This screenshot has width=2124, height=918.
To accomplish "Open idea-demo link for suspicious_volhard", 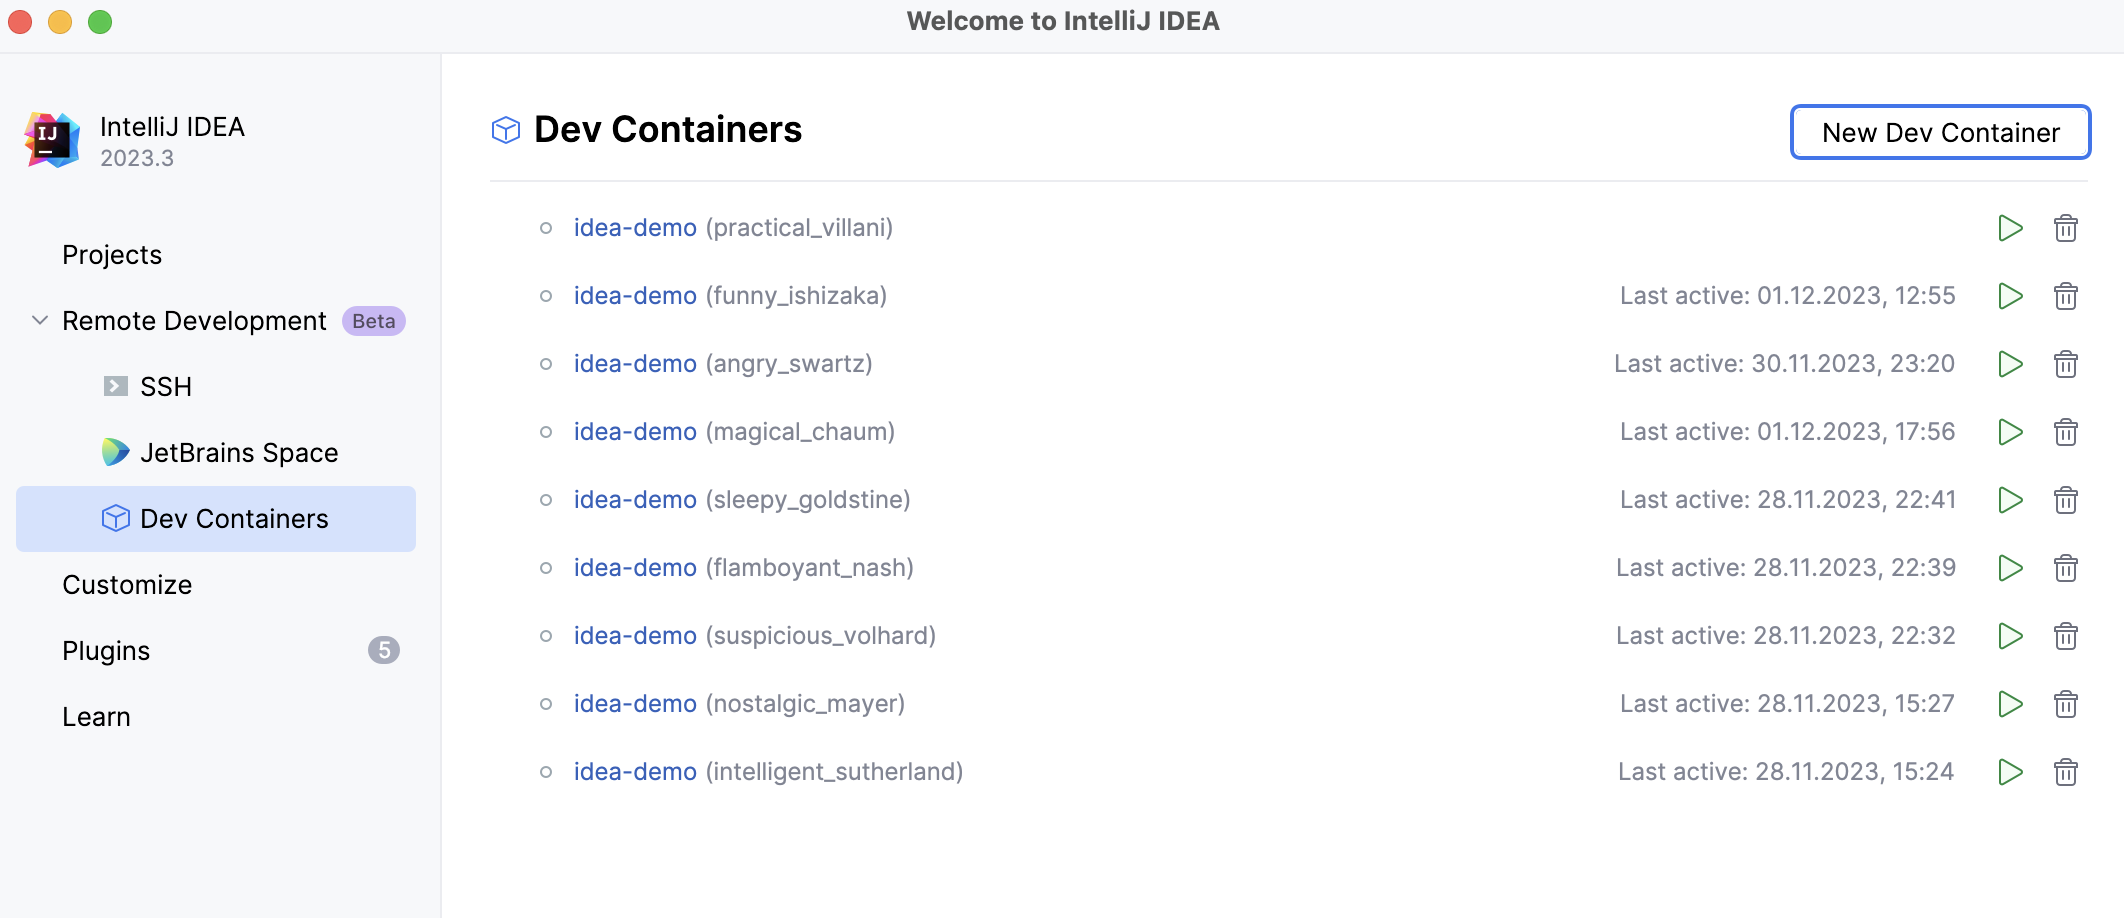I will point(635,636).
